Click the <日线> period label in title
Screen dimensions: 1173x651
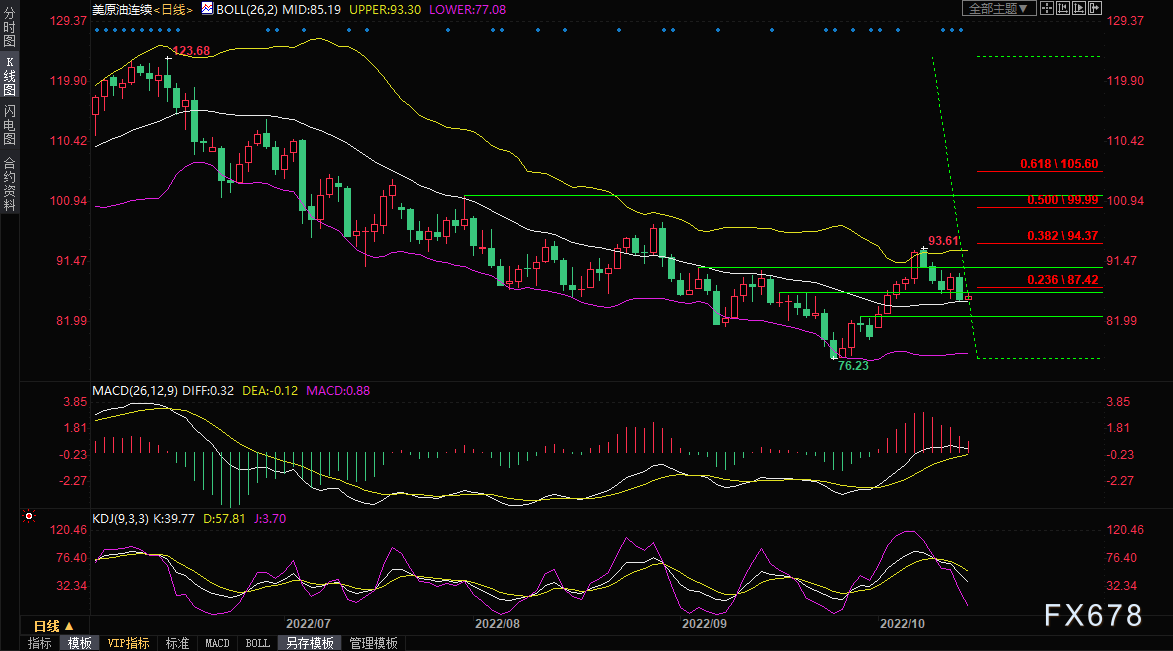click(x=173, y=10)
